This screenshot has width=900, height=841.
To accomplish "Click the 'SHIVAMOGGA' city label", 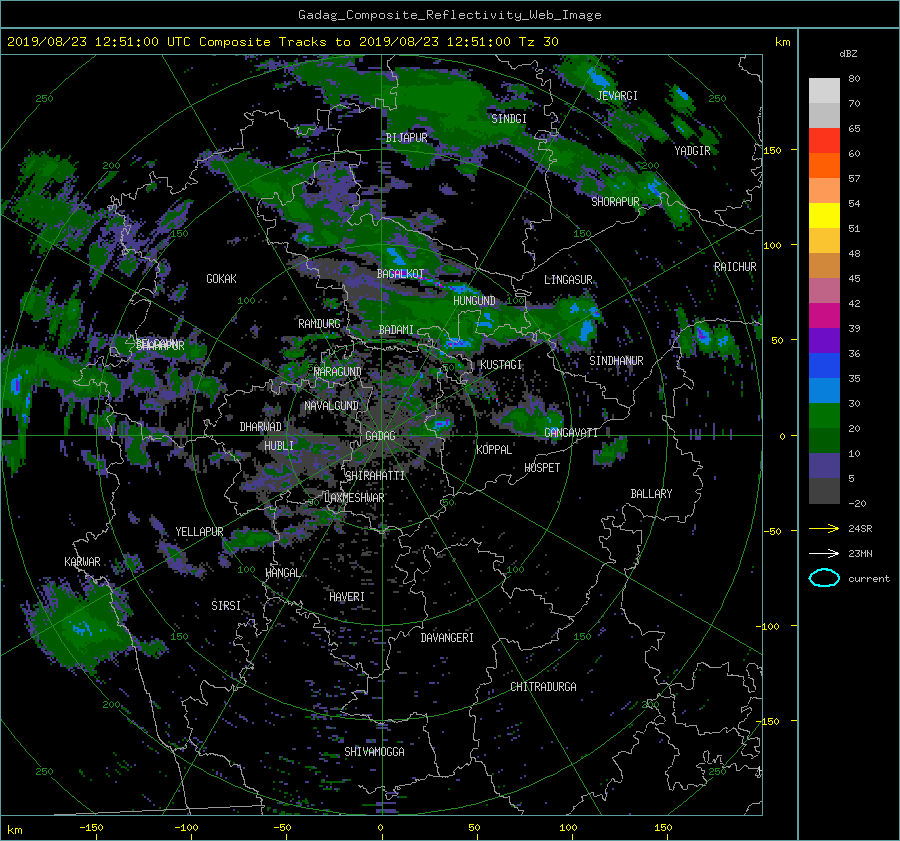I will 374,752.
